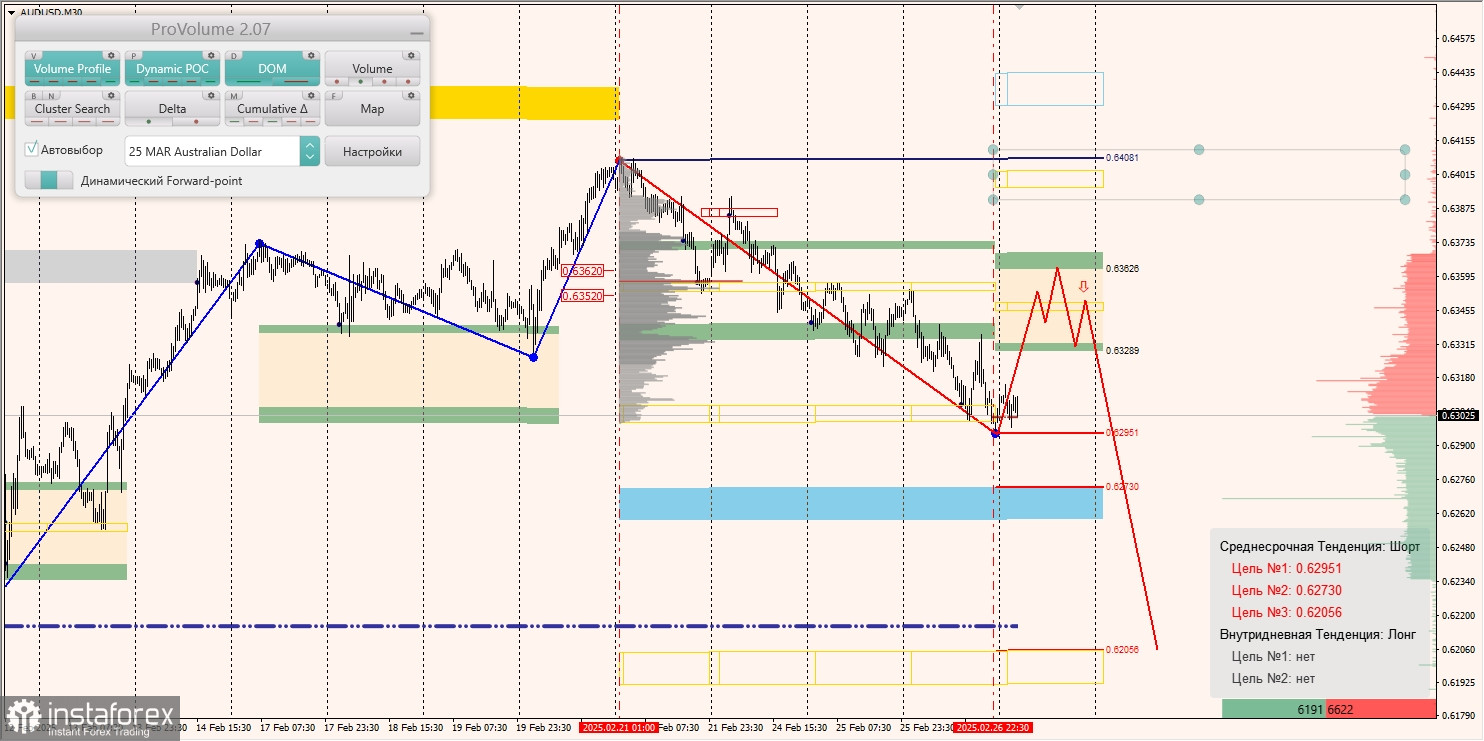Click the 0.62951 target level label

tap(1122, 433)
